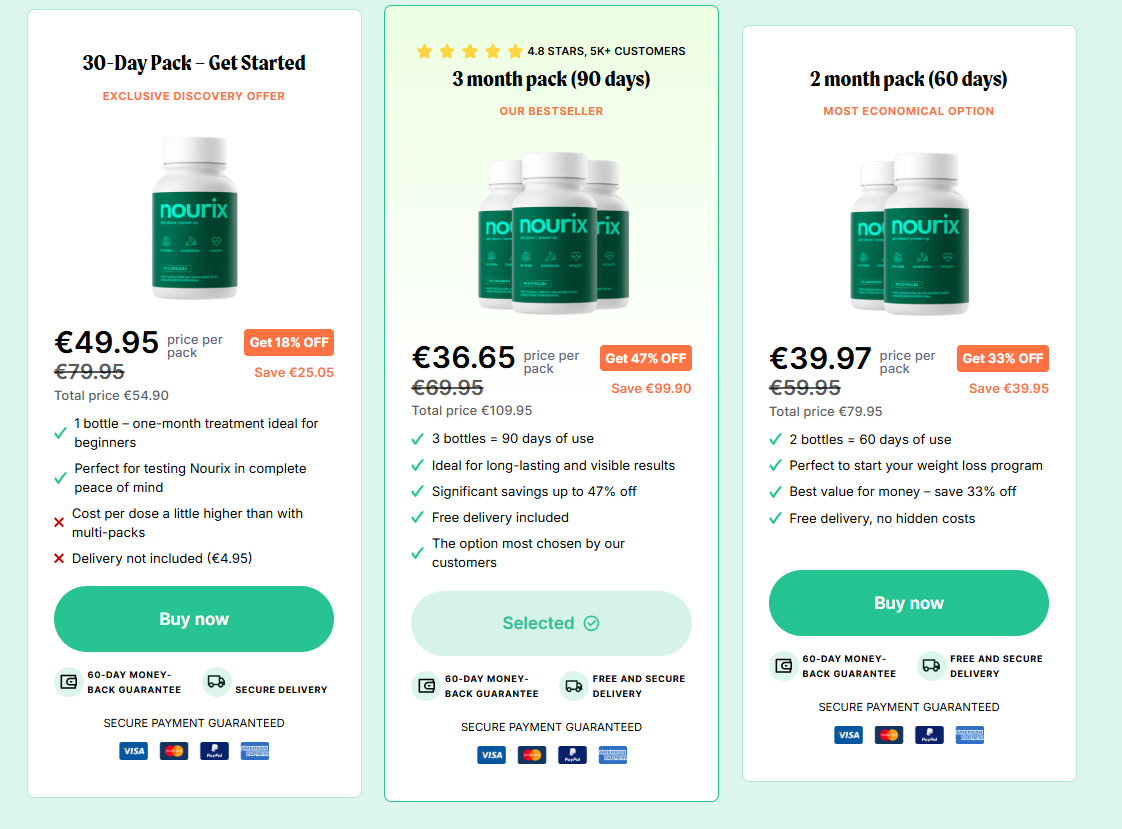Click the delivery truck icon in the 2 month pack card

point(931,666)
